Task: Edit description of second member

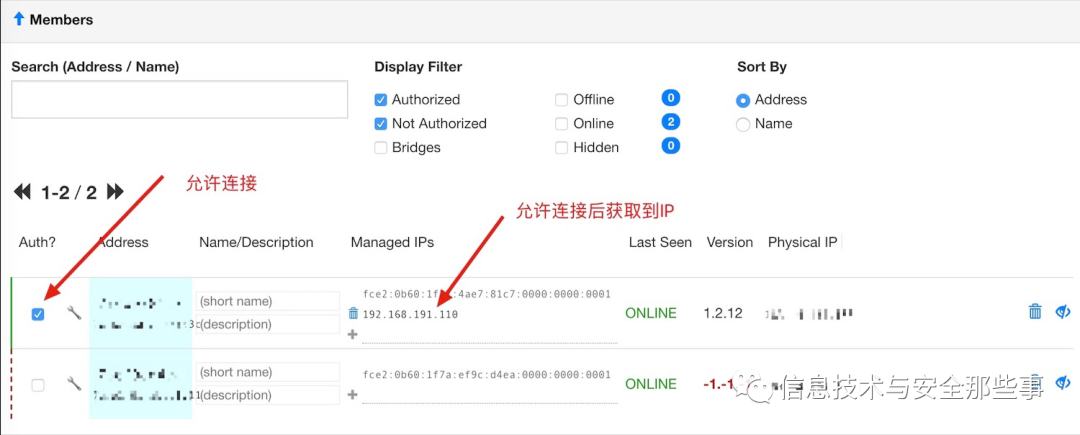Action: 268,395
